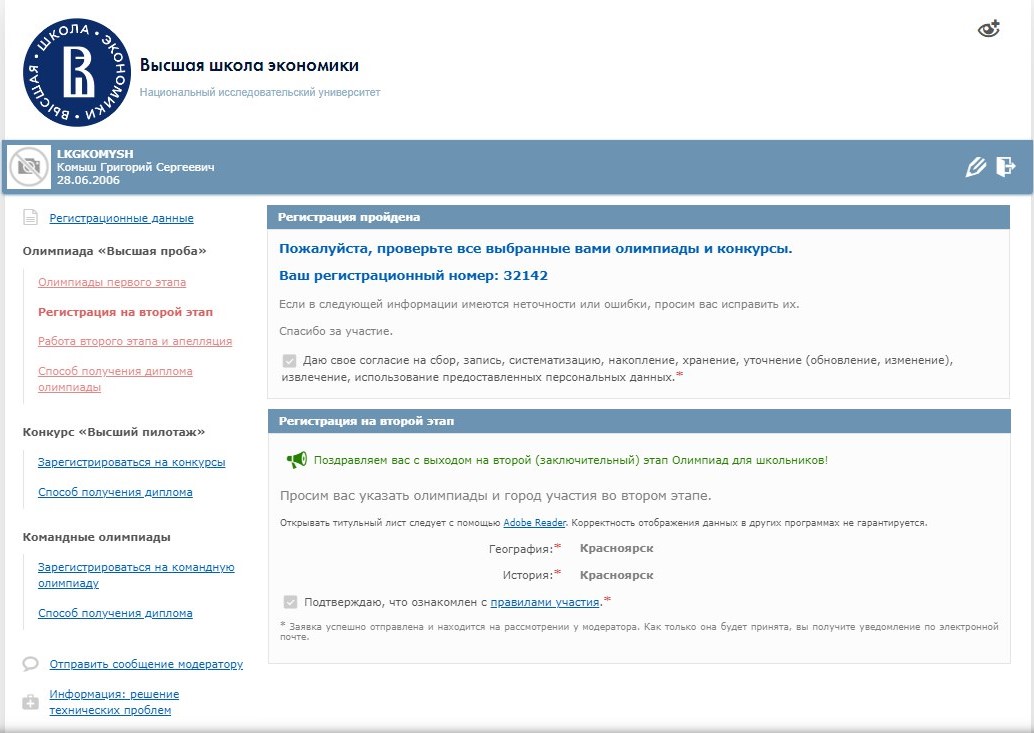The width and height of the screenshot is (1034, 733).
Task: Toggle the personal data consent checkbox
Action: pyautogui.click(x=290, y=360)
